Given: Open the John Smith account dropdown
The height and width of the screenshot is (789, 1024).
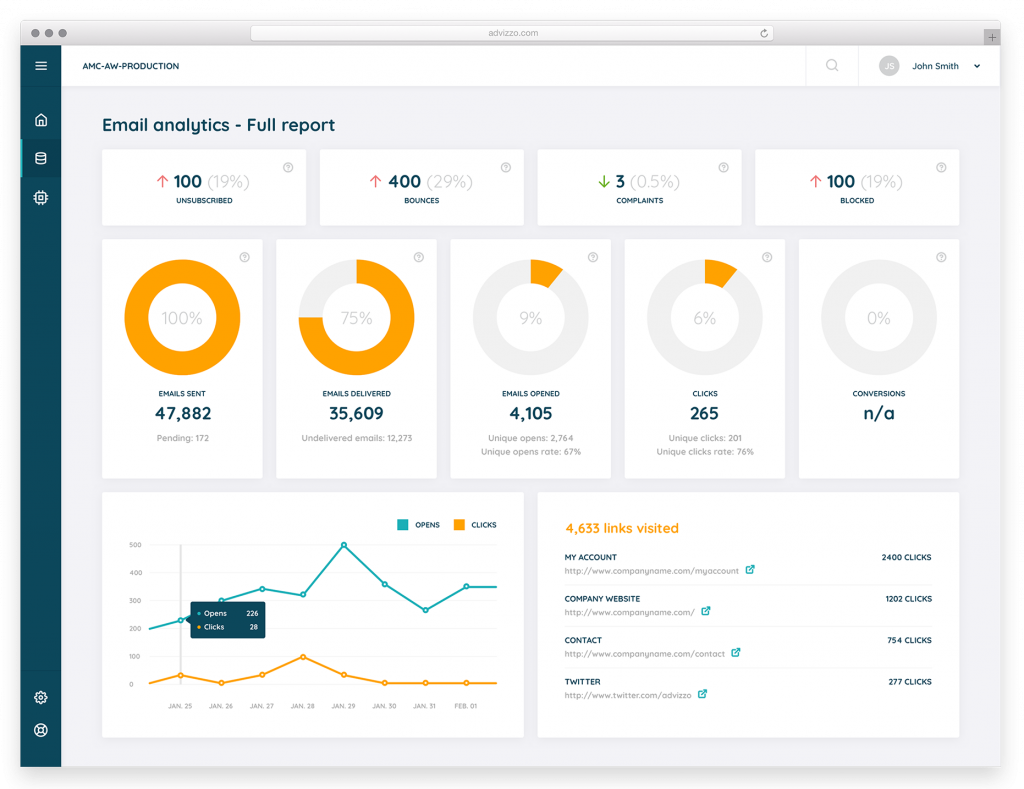Looking at the screenshot, I should coord(935,66).
